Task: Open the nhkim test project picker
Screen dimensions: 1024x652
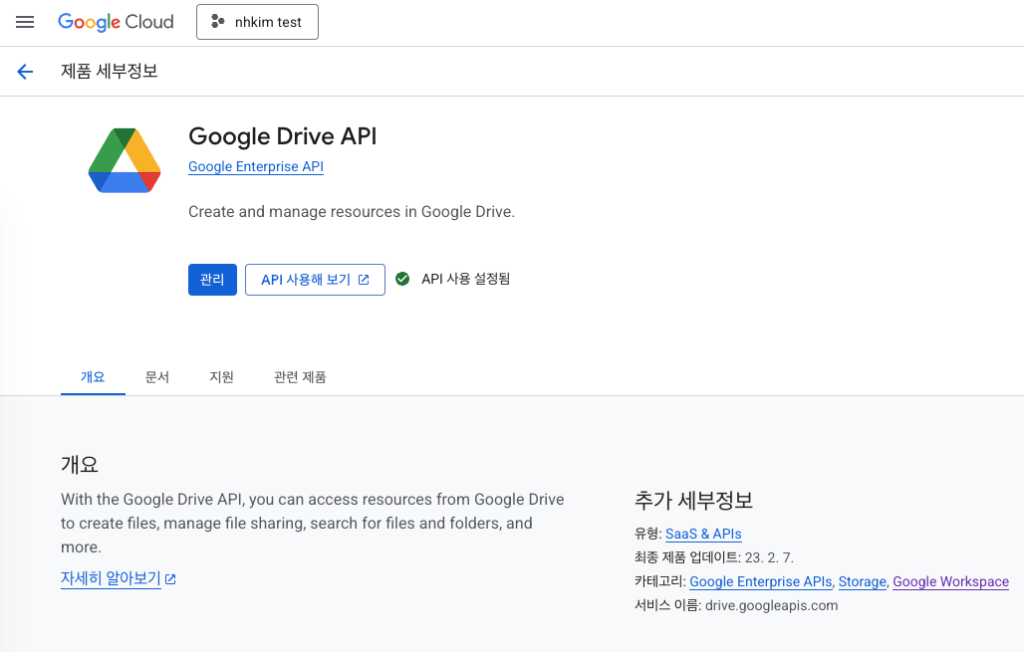Action: 257,22
